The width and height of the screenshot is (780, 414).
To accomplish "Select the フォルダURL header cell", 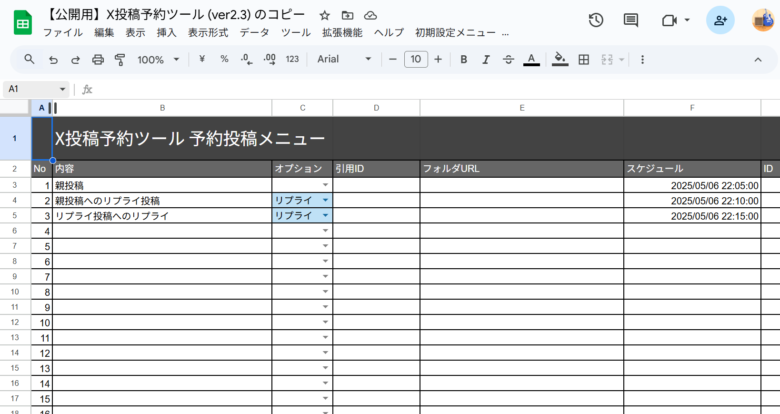I will click(522, 169).
